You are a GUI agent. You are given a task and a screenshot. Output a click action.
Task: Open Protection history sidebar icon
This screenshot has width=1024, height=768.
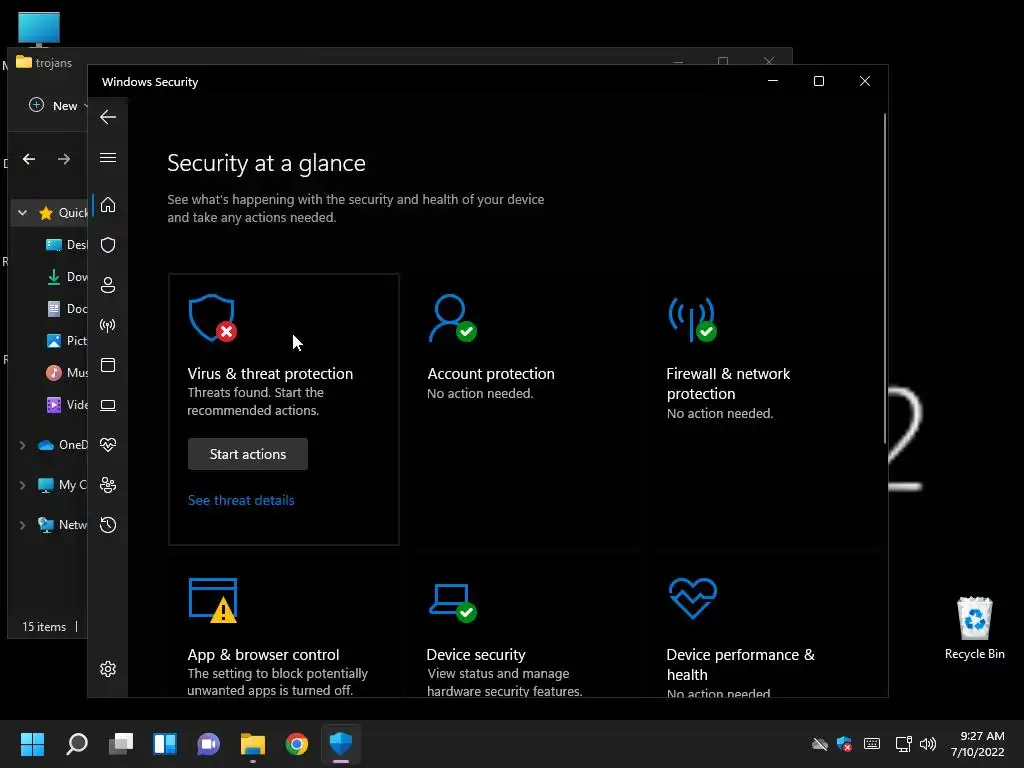click(x=108, y=525)
